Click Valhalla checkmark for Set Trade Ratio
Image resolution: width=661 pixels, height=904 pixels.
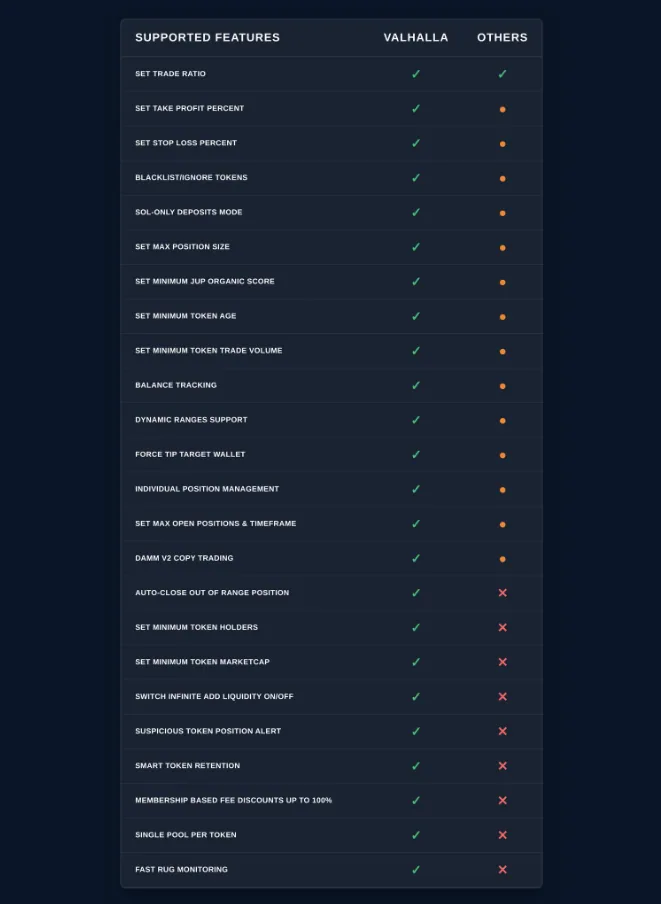416,74
